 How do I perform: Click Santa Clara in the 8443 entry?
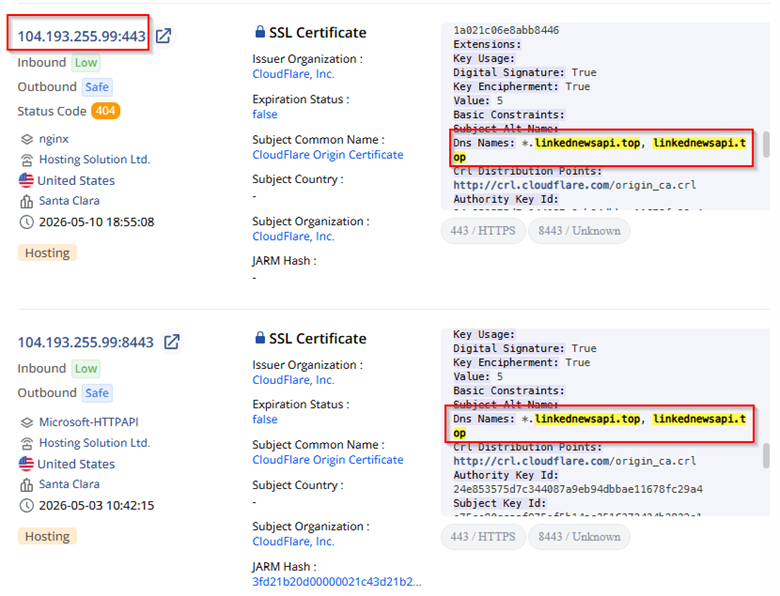pos(69,484)
